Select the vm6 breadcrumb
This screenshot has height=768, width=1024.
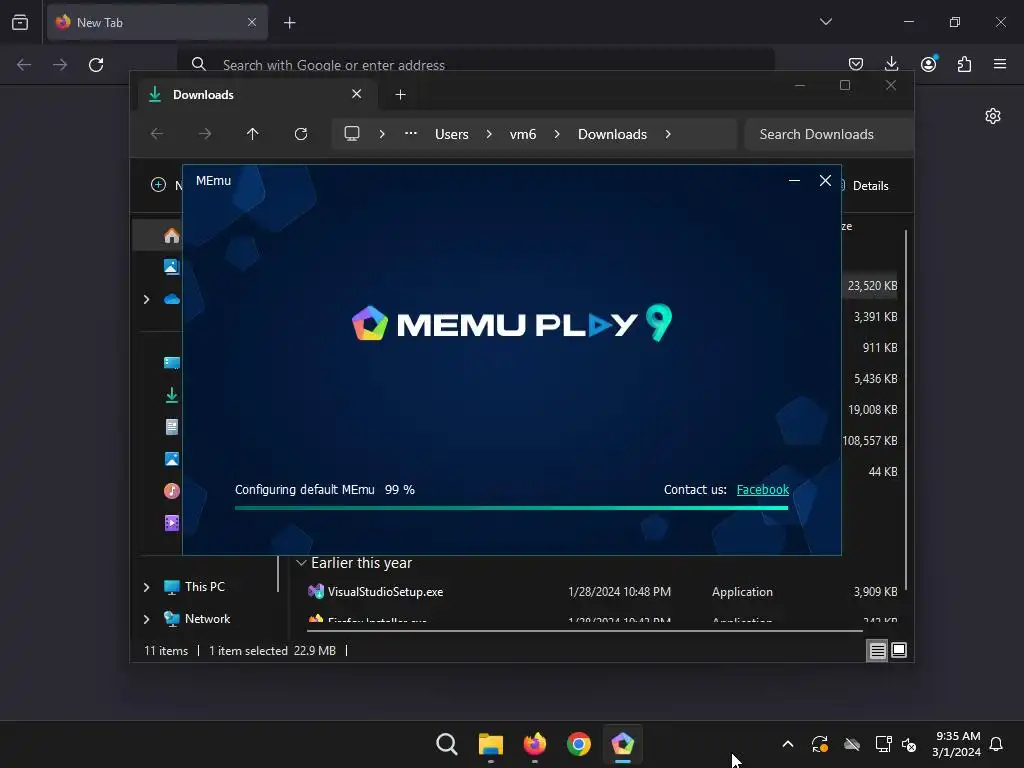[522, 134]
